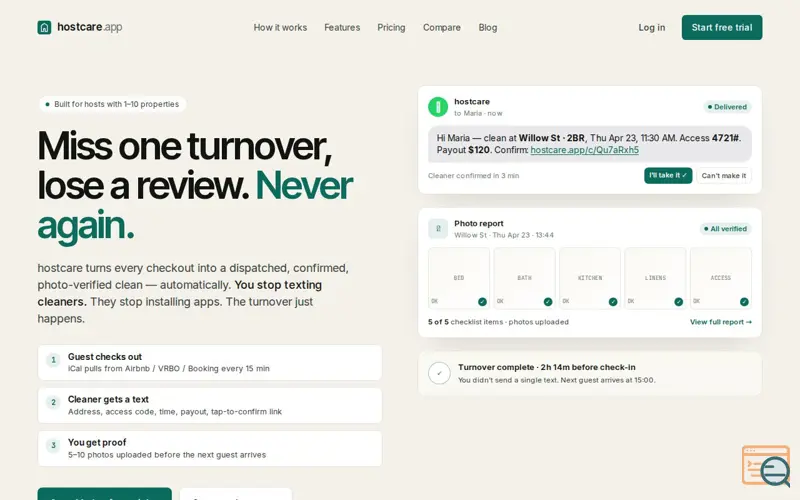This screenshot has height=500, width=800.
Task: Click the You get proof heading
Action: (97, 442)
